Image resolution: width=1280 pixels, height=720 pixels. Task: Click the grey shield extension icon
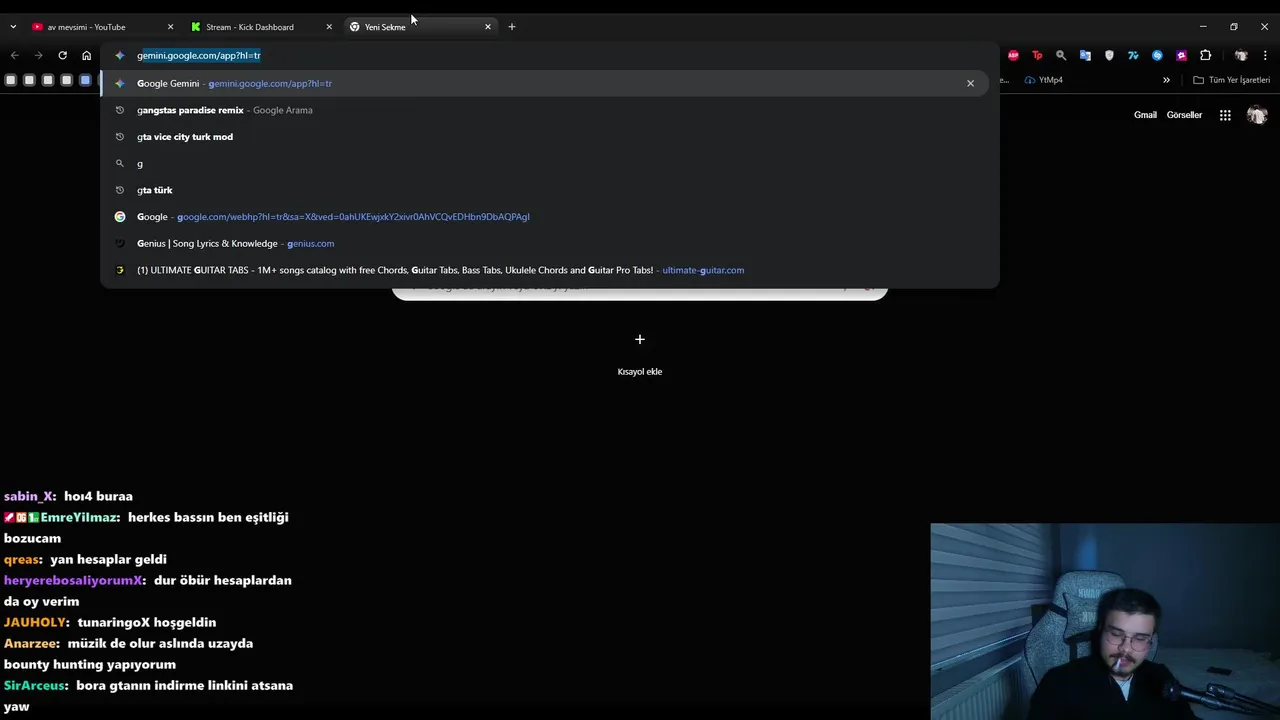1109,55
